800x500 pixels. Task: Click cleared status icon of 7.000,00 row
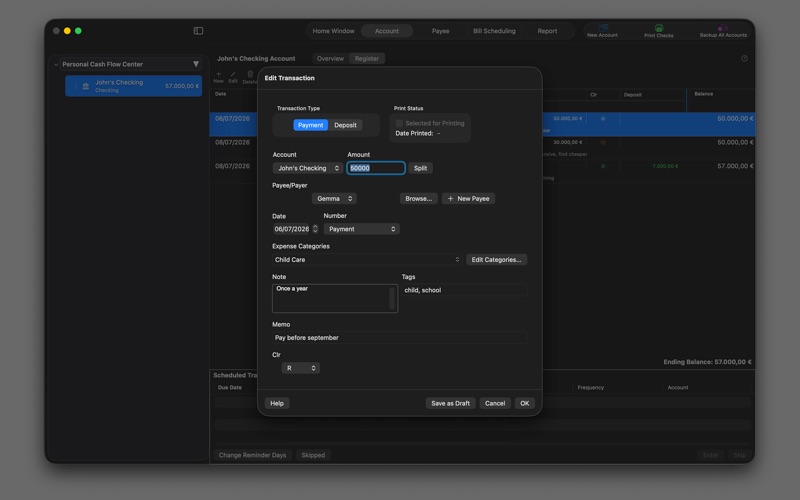point(603,166)
